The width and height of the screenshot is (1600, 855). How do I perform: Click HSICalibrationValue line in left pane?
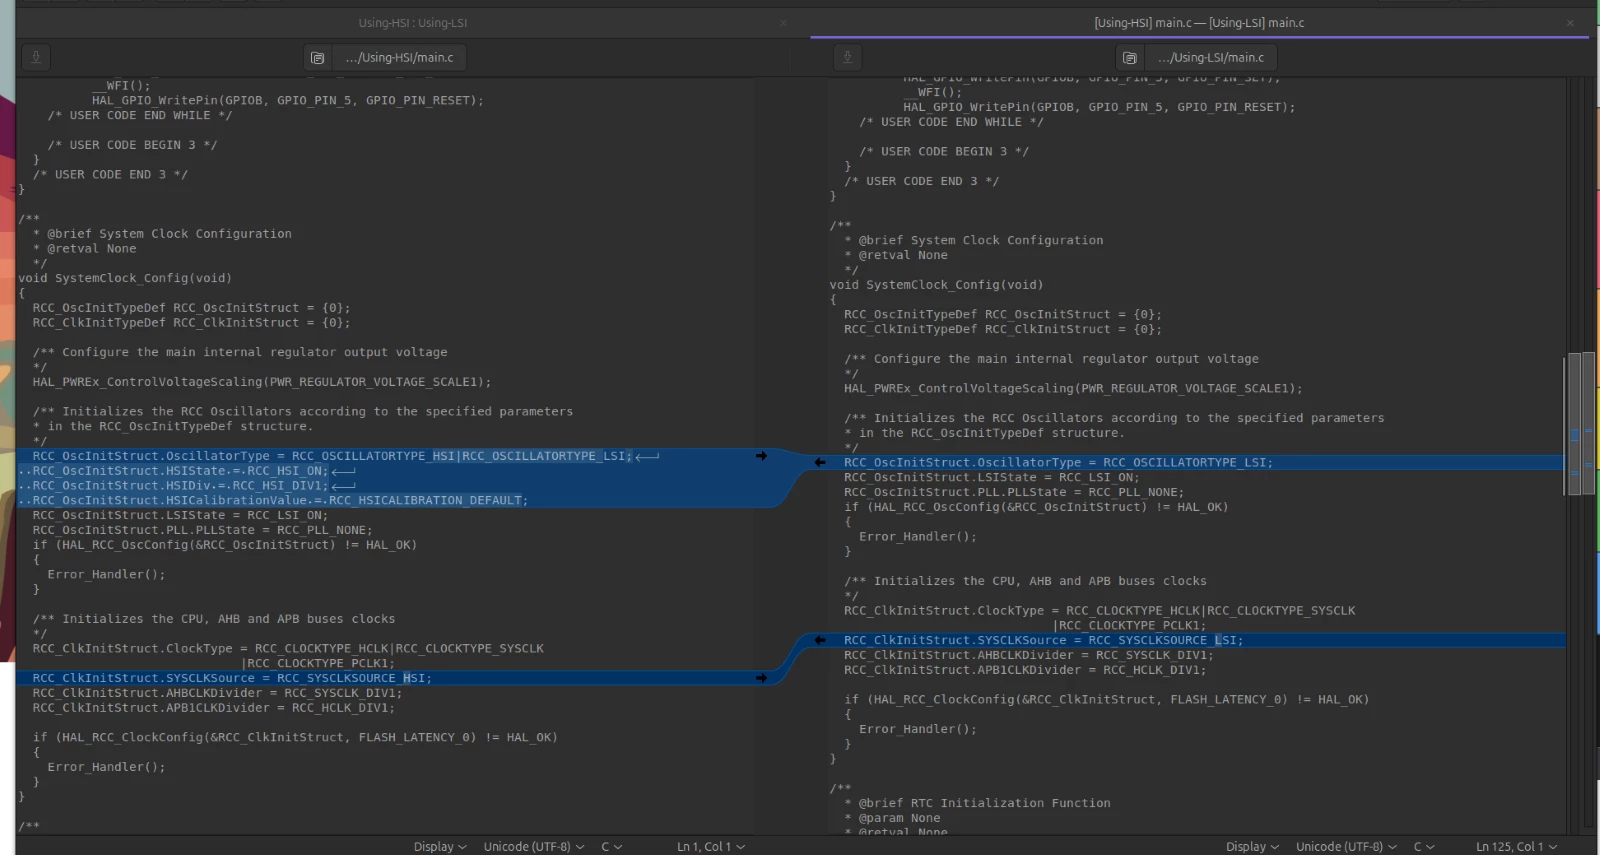click(273, 501)
